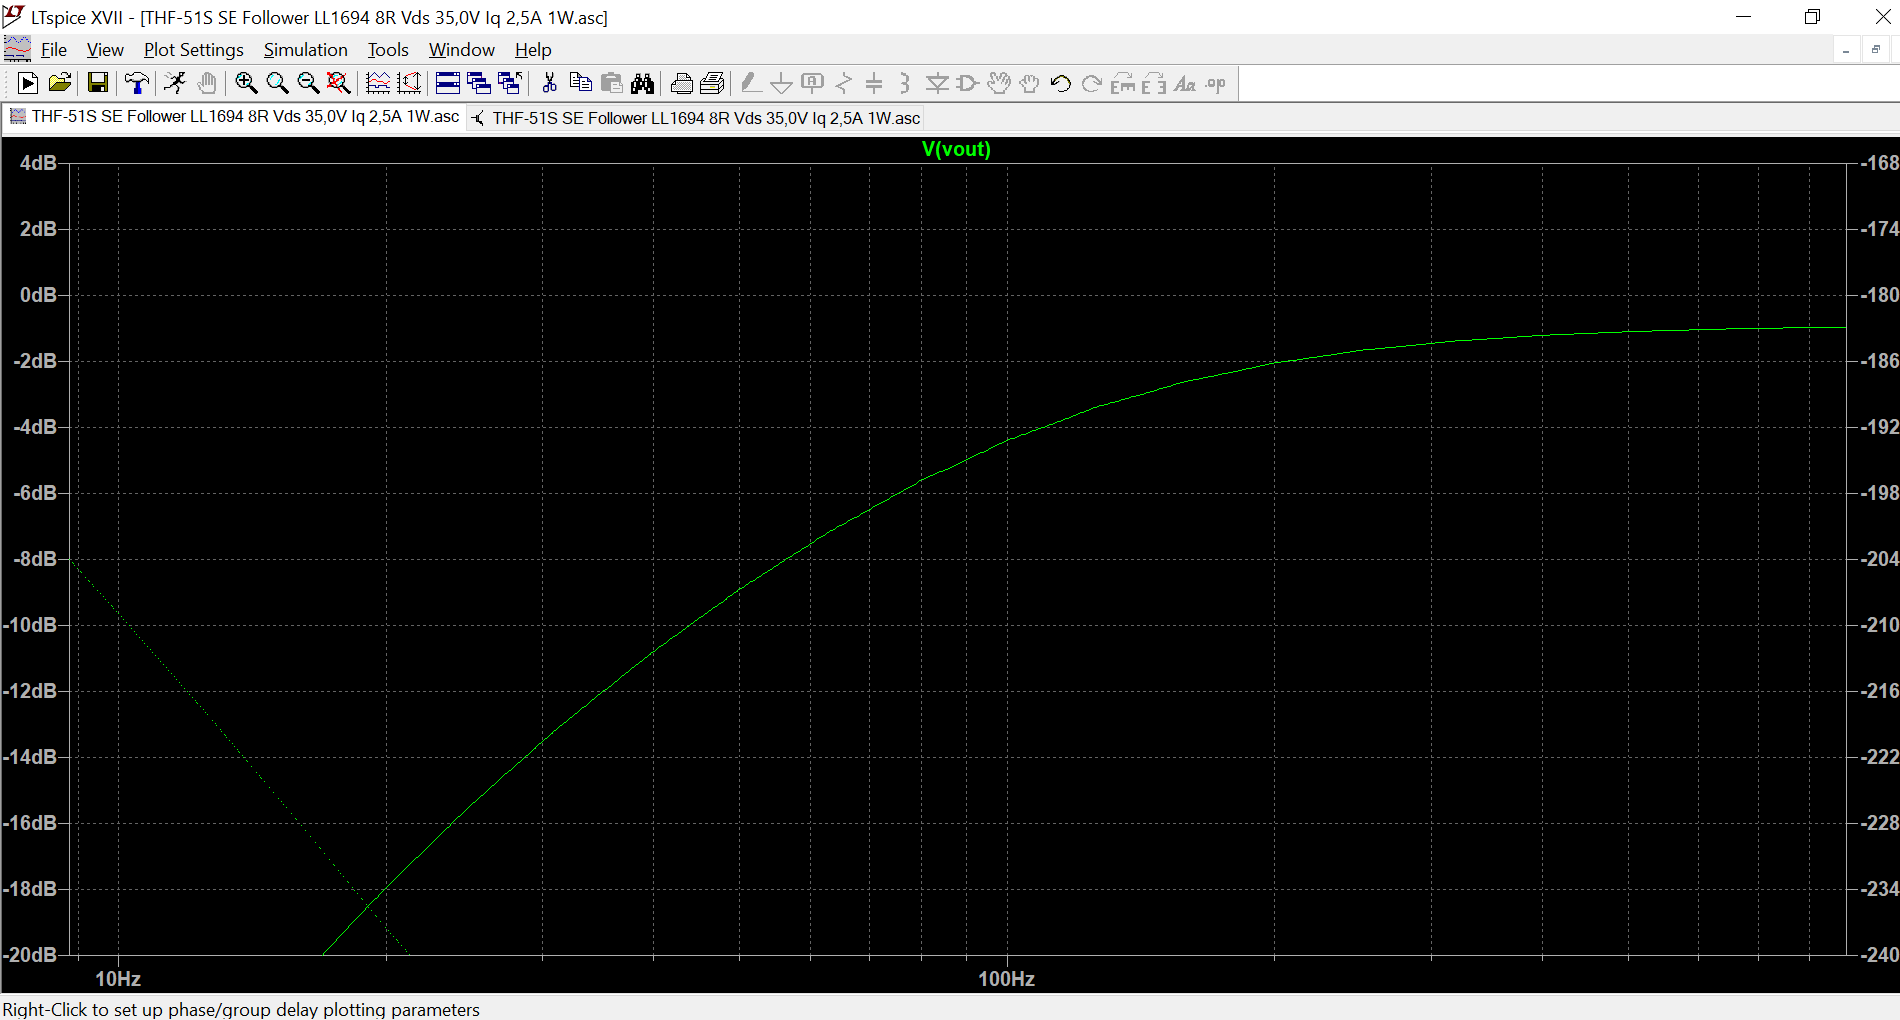Screen dimensions: 1900x1020
Task: Click the Halt simulation running-man icon
Action: click(x=175, y=84)
